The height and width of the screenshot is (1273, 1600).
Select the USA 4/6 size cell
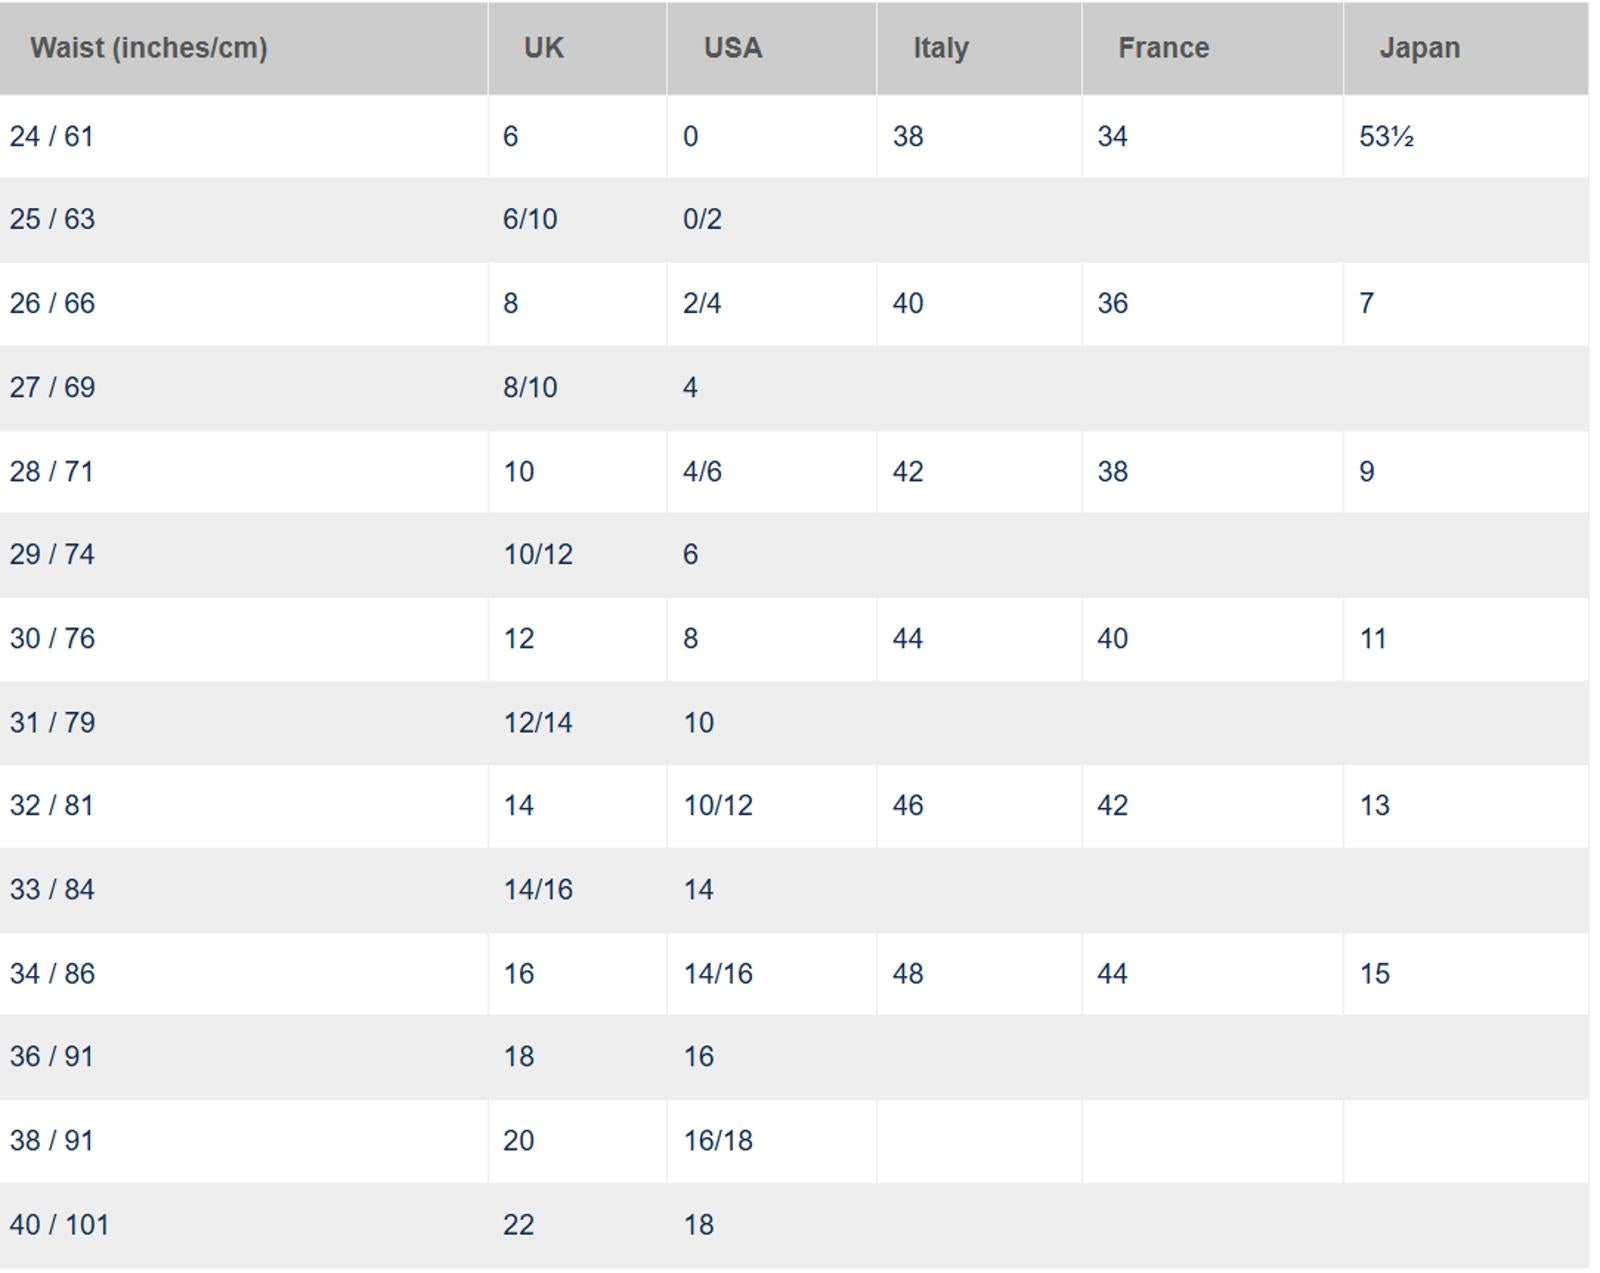tap(702, 471)
